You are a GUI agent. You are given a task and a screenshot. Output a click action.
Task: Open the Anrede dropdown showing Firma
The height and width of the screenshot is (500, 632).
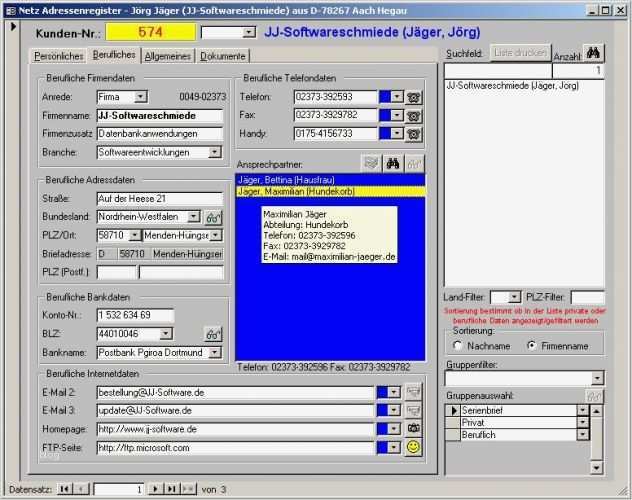pyautogui.click(x=141, y=97)
